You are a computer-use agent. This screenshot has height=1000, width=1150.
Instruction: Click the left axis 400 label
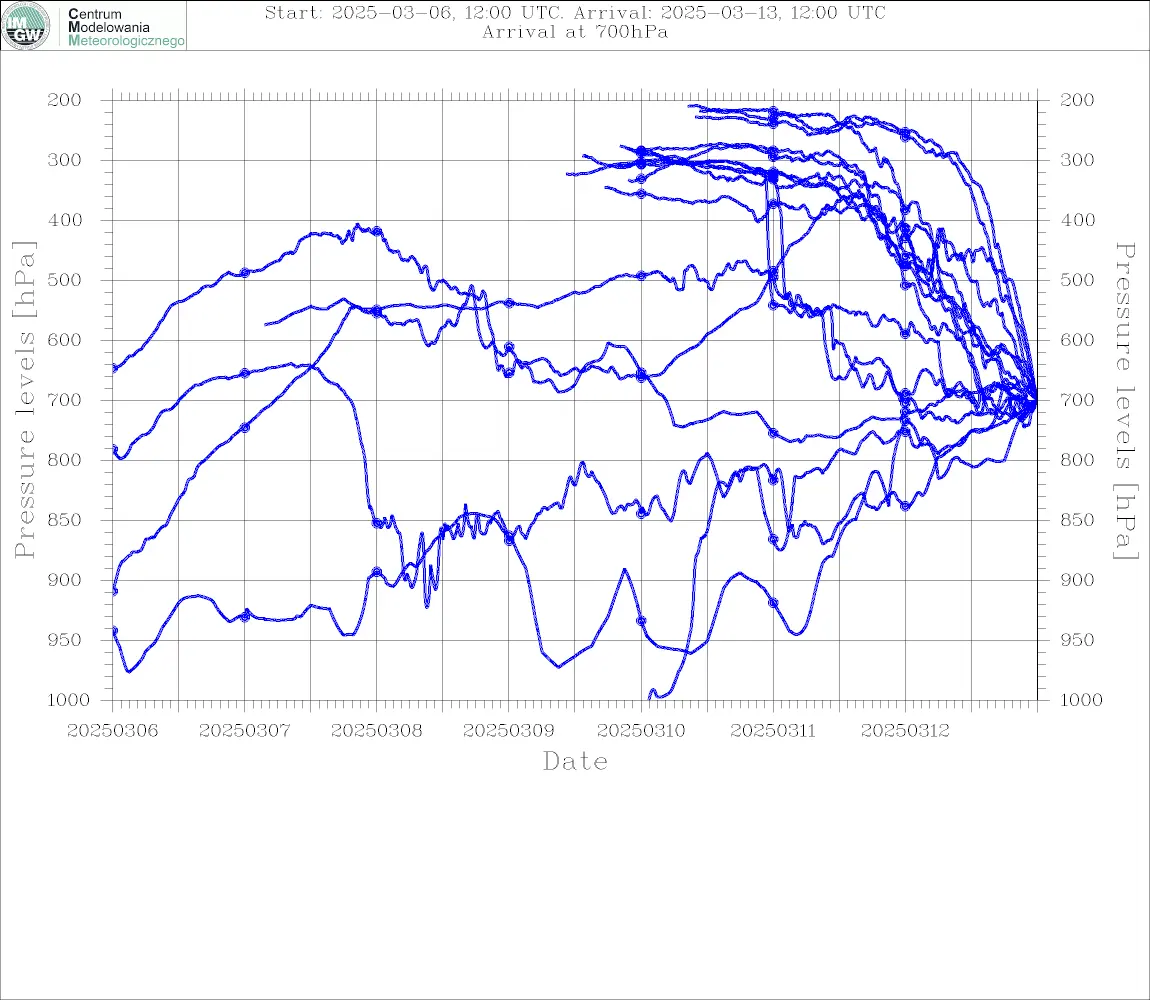[65, 220]
